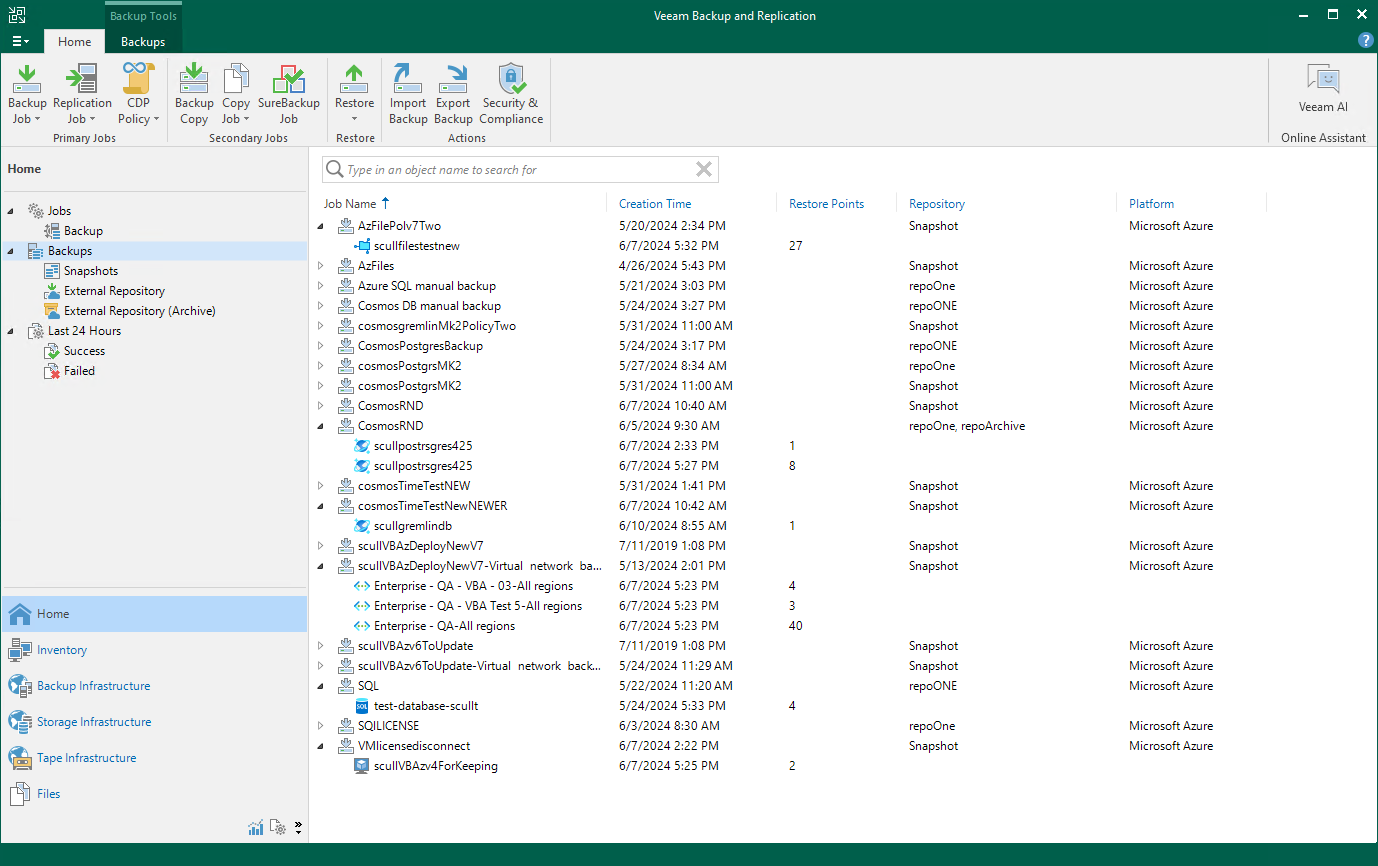Sort by the Job Name column header
The height and width of the screenshot is (866, 1378).
350,204
